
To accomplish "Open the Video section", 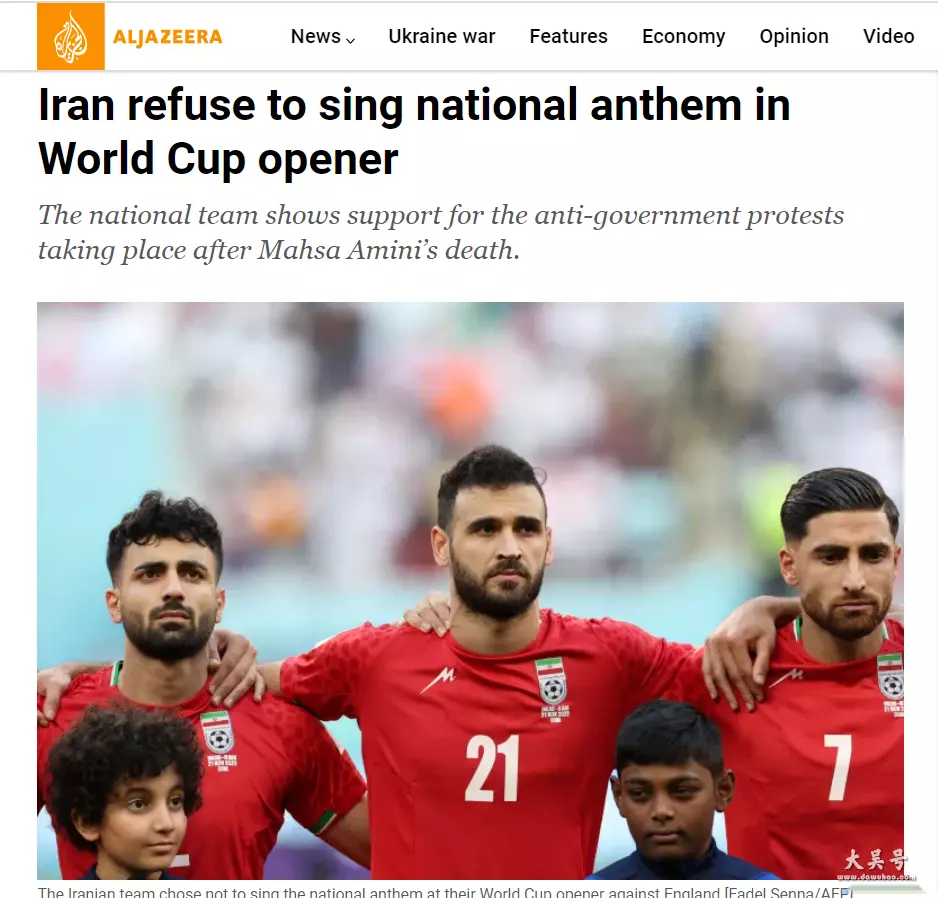I will [888, 36].
